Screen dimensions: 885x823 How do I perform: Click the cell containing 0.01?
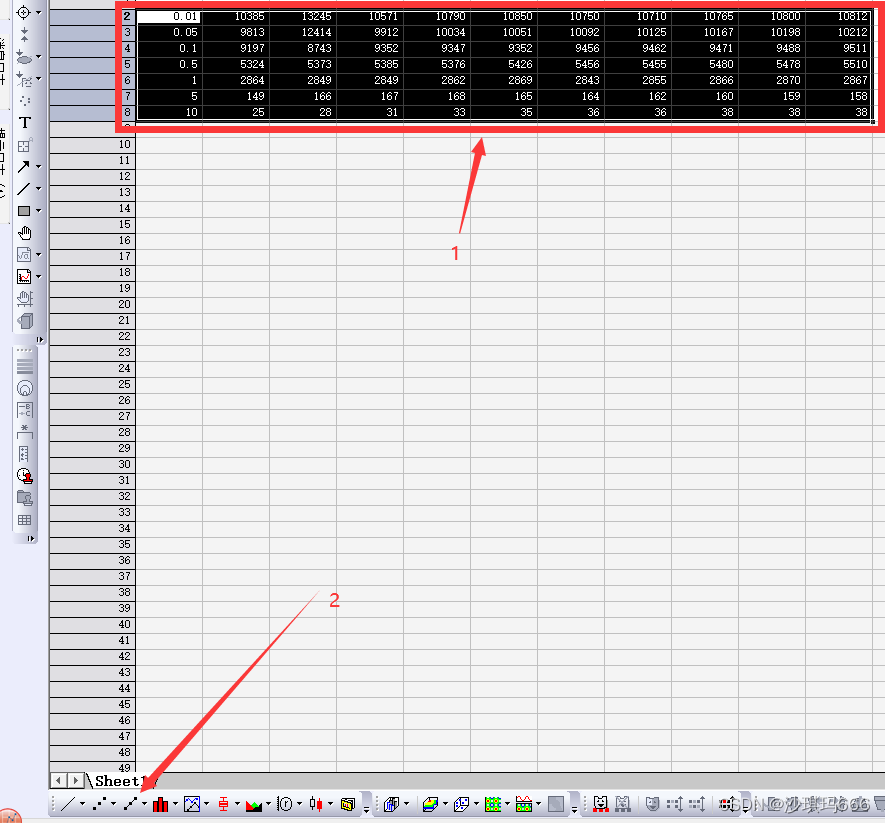coord(169,16)
